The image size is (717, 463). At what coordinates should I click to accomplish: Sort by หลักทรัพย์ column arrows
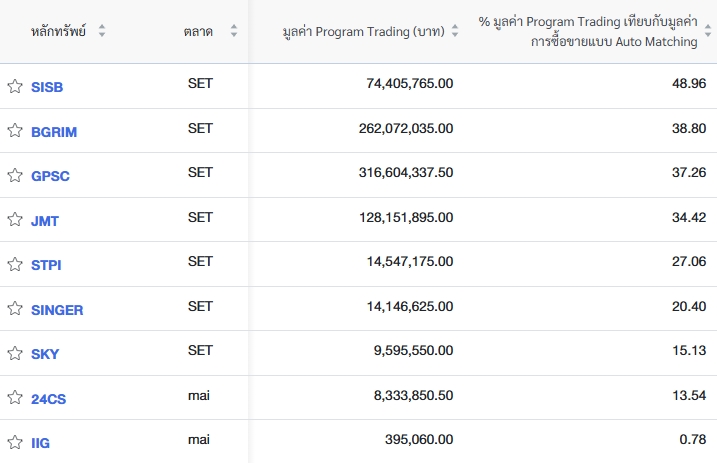[x=102, y=31]
